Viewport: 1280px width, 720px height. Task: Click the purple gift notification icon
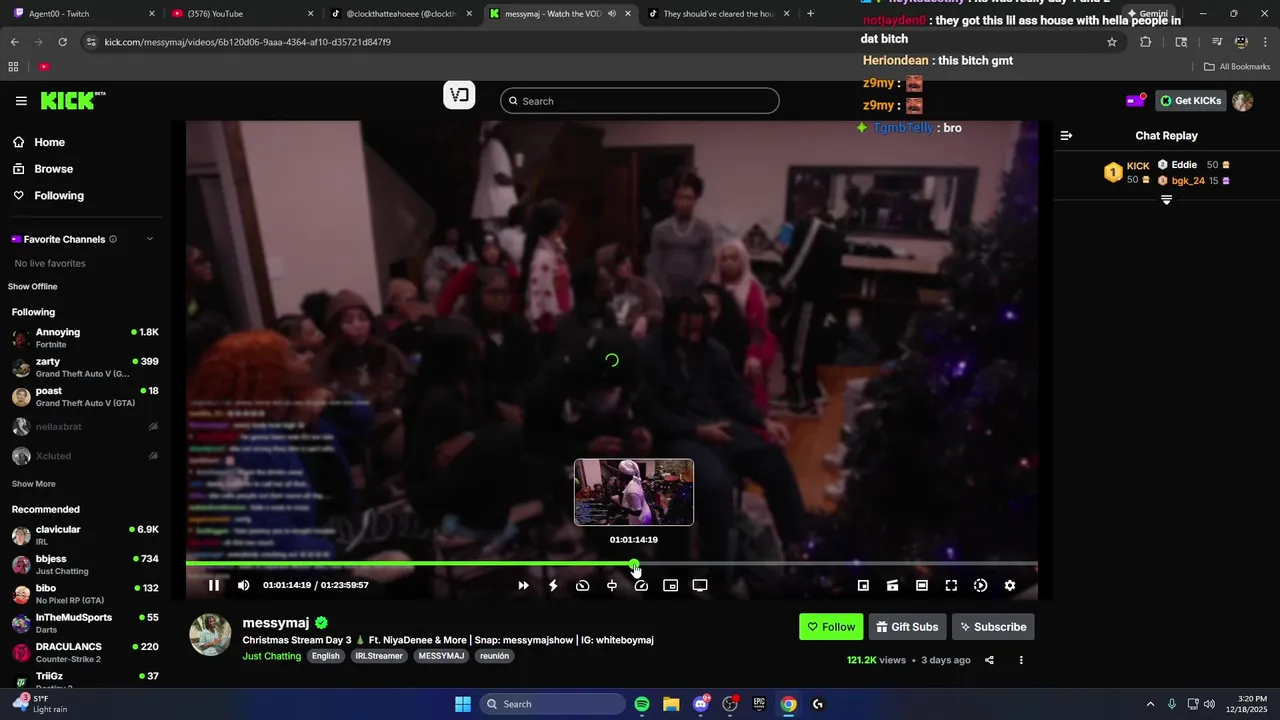point(1135,100)
